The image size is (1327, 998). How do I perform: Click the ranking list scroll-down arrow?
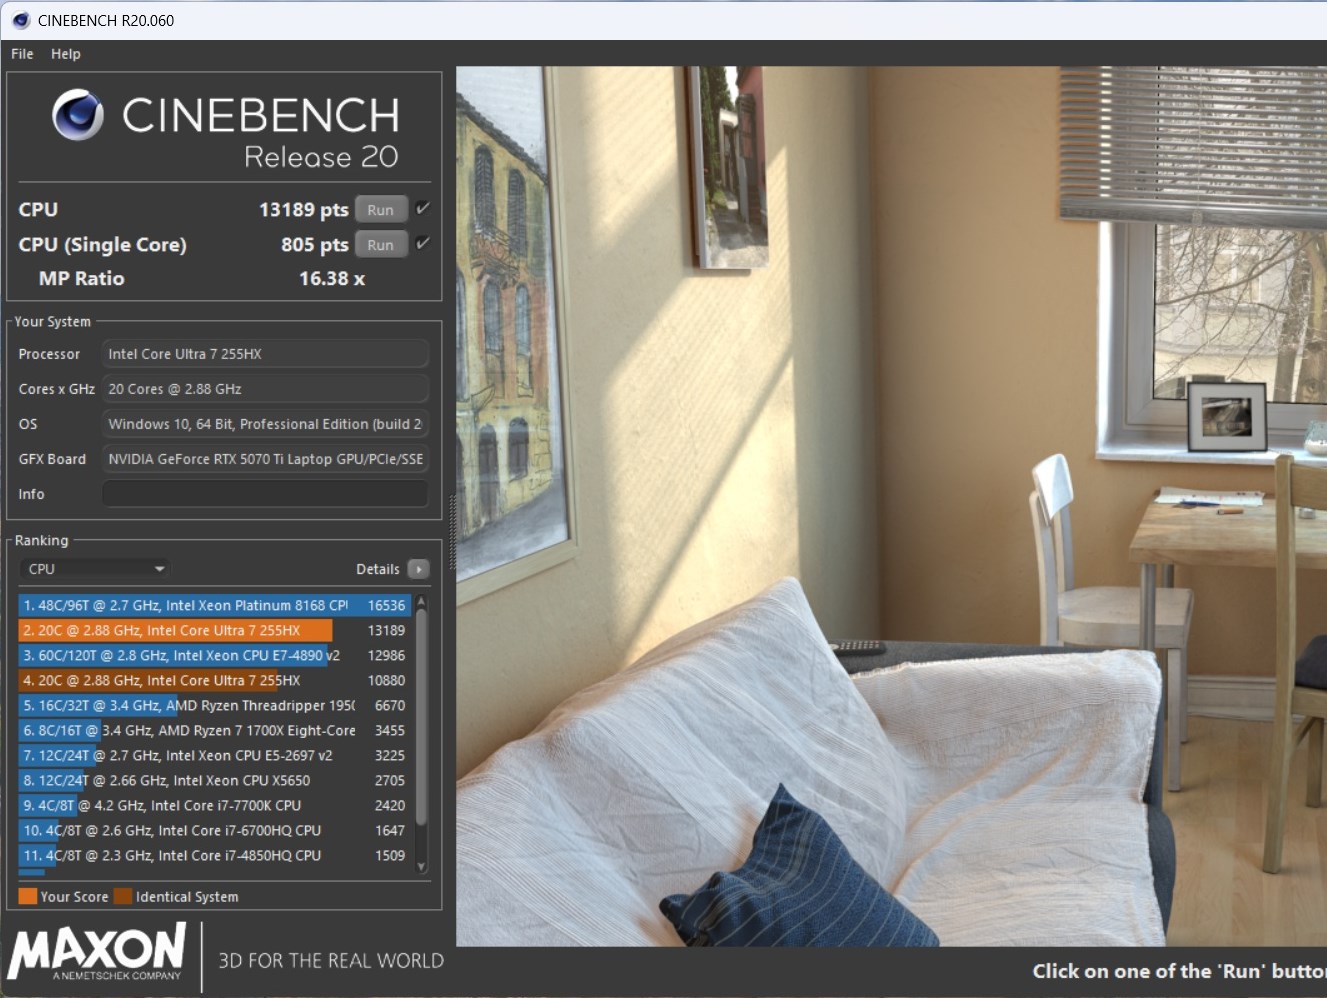point(421,866)
